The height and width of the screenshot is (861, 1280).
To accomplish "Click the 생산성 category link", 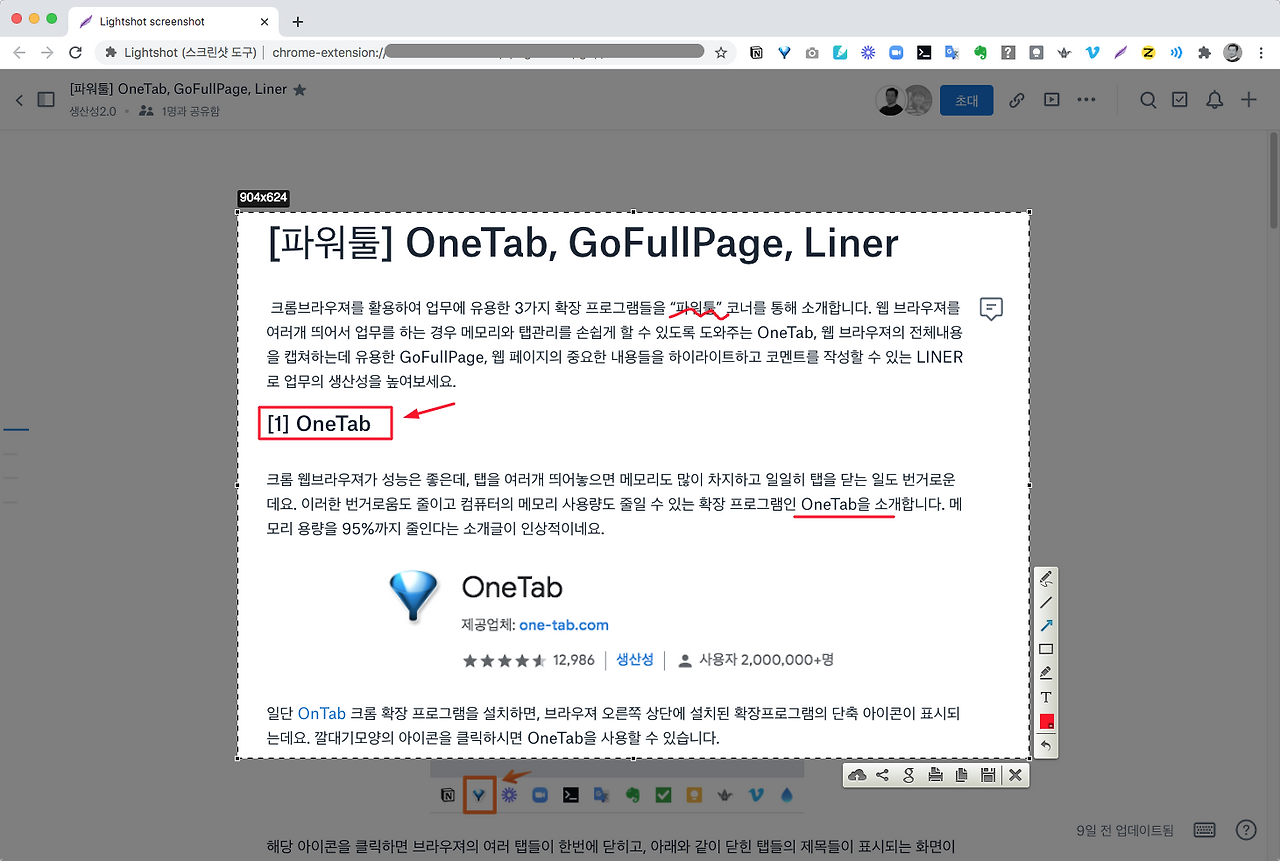I will [635, 660].
